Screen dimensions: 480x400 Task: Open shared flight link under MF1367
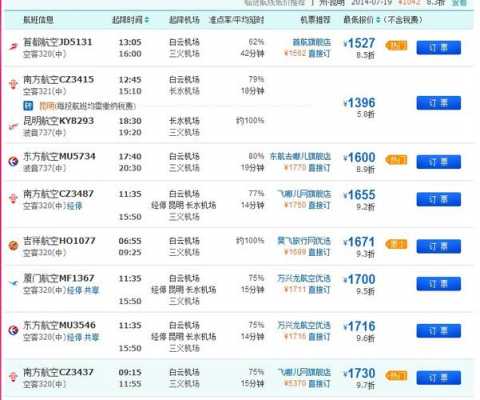92,290
